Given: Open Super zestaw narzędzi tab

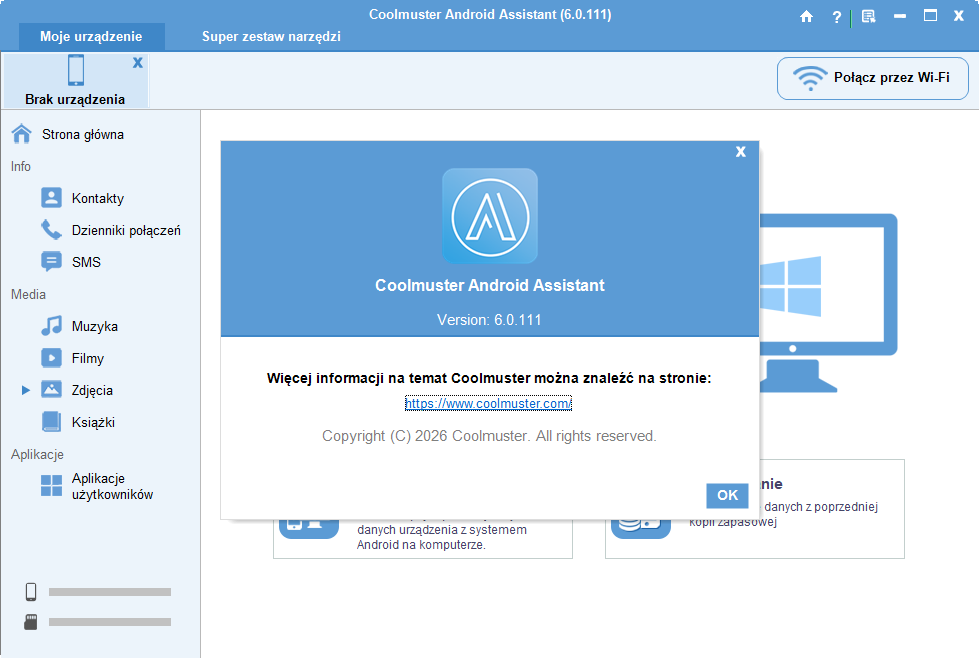Looking at the screenshot, I should pos(271,37).
